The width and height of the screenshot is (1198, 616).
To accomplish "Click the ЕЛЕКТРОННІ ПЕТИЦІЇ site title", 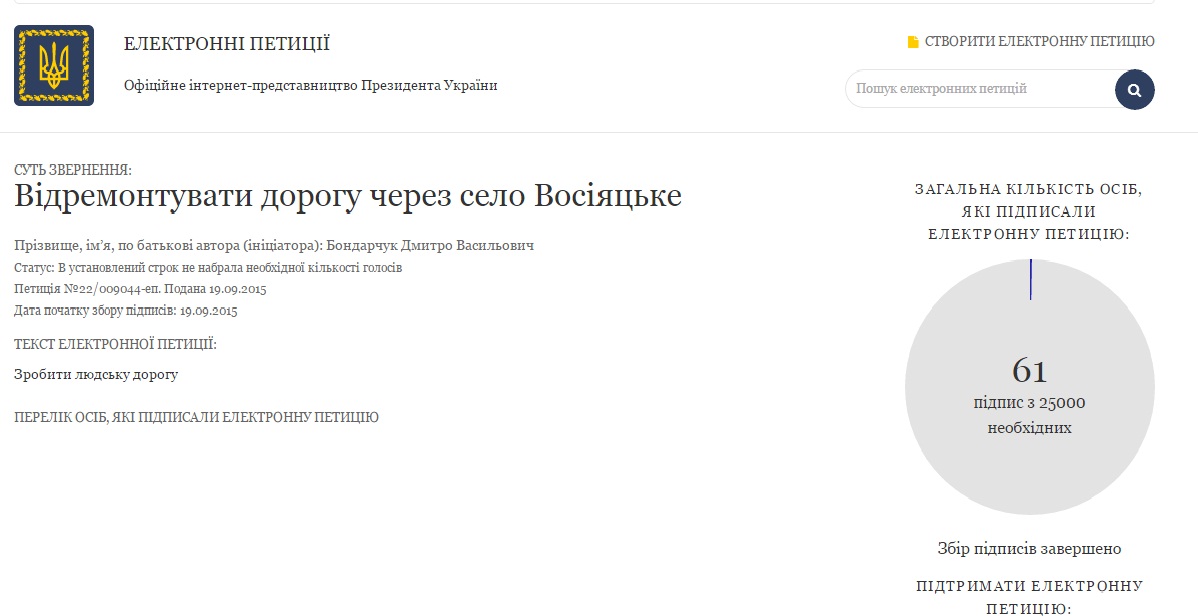I will tap(226, 44).
